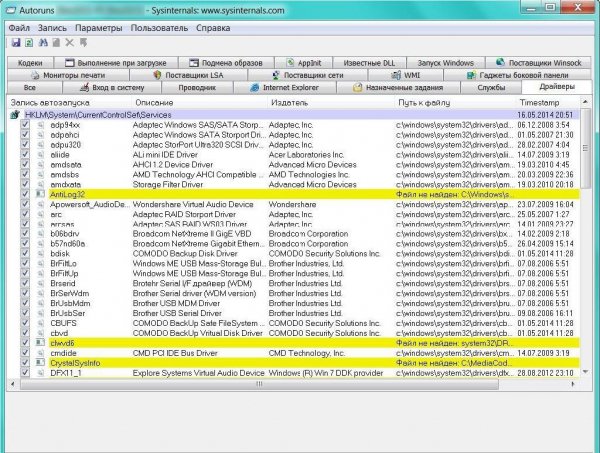Viewport: 600px width, 453px height.
Task: Click the Save toolbar icon
Action: point(16,42)
